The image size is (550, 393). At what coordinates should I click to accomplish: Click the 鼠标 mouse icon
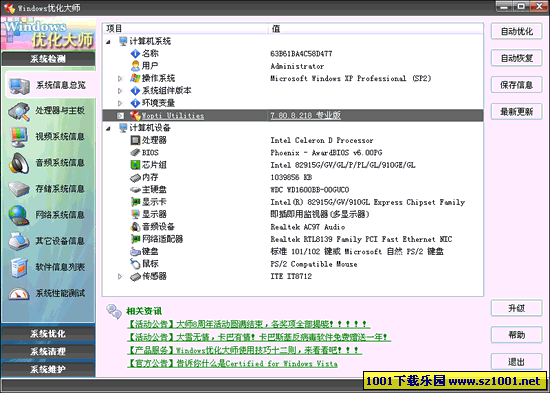(135, 264)
